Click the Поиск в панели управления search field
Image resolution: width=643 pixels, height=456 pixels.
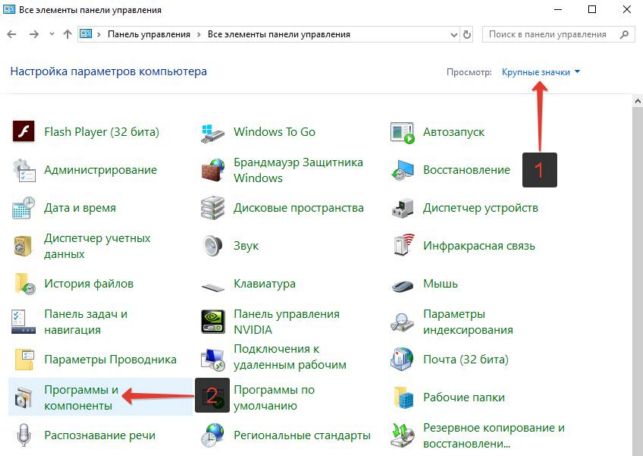[558, 34]
